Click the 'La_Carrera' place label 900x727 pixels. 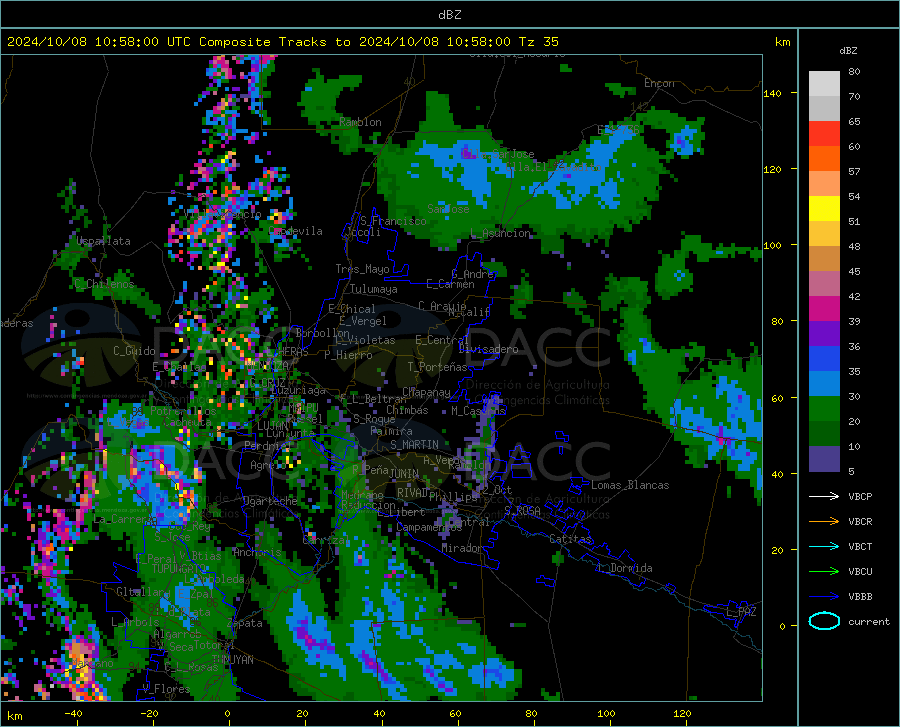pos(123,519)
